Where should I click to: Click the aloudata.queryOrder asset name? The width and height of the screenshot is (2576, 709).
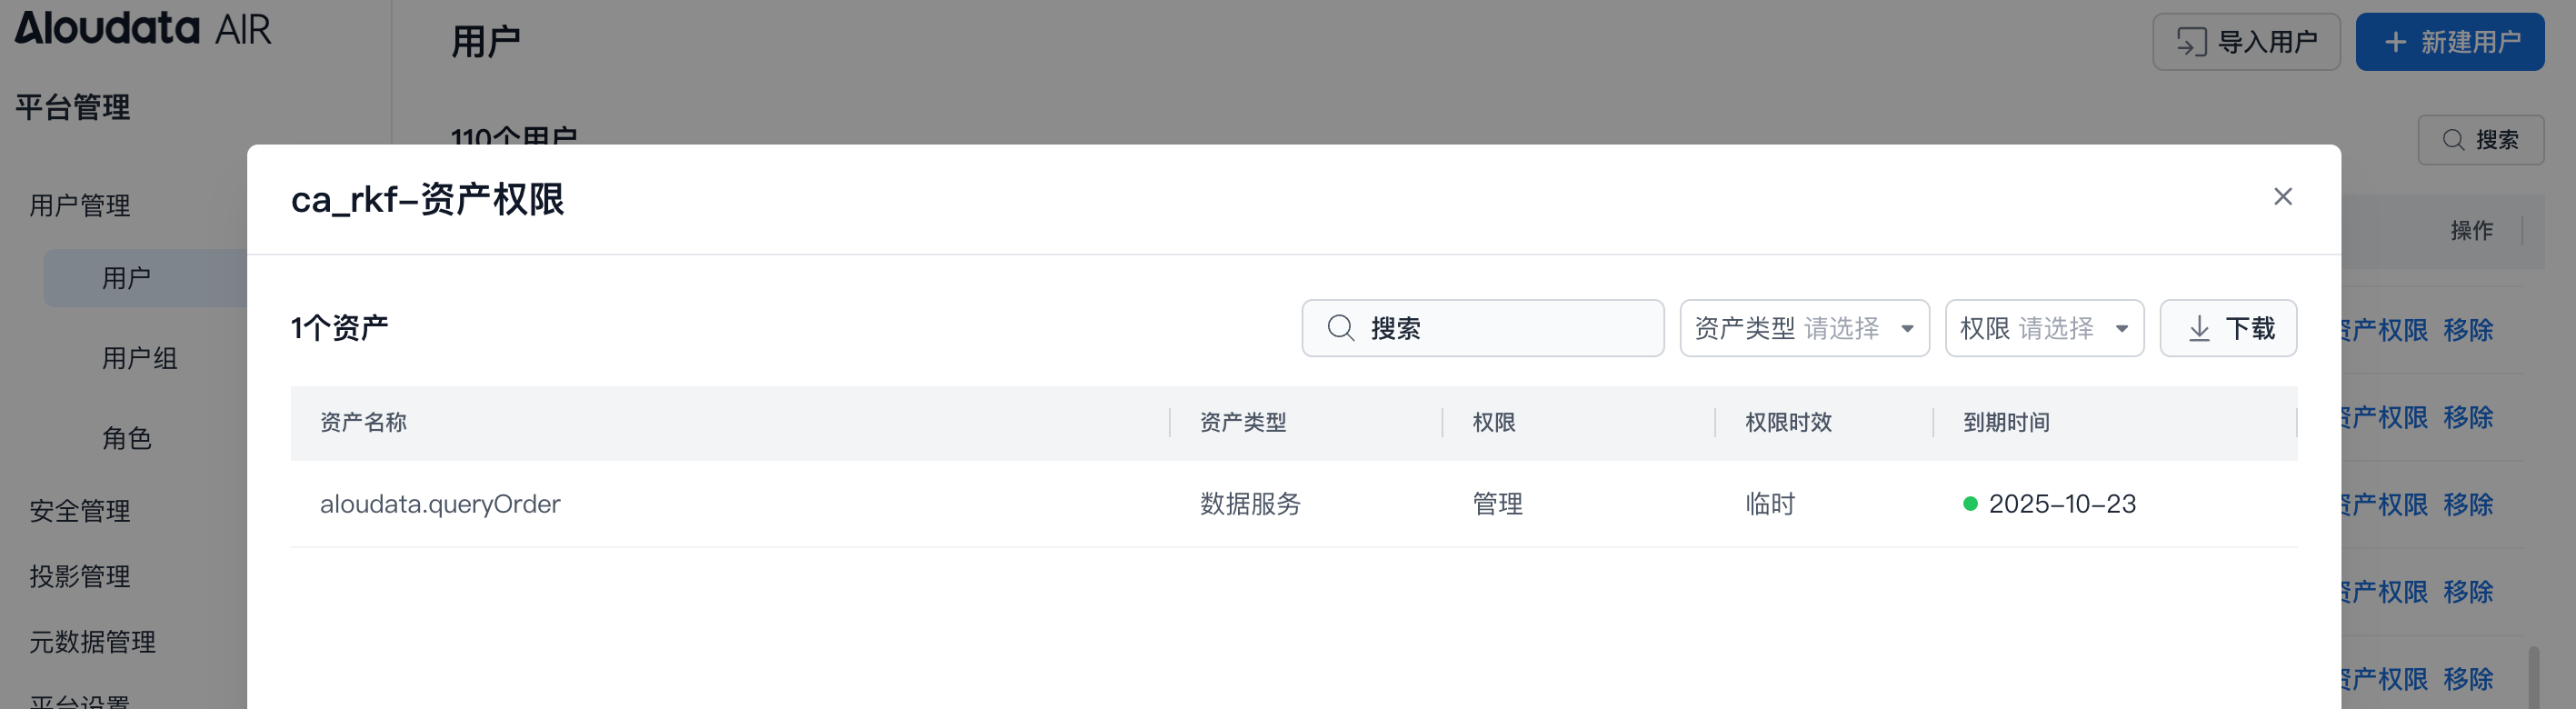coord(440,504)
